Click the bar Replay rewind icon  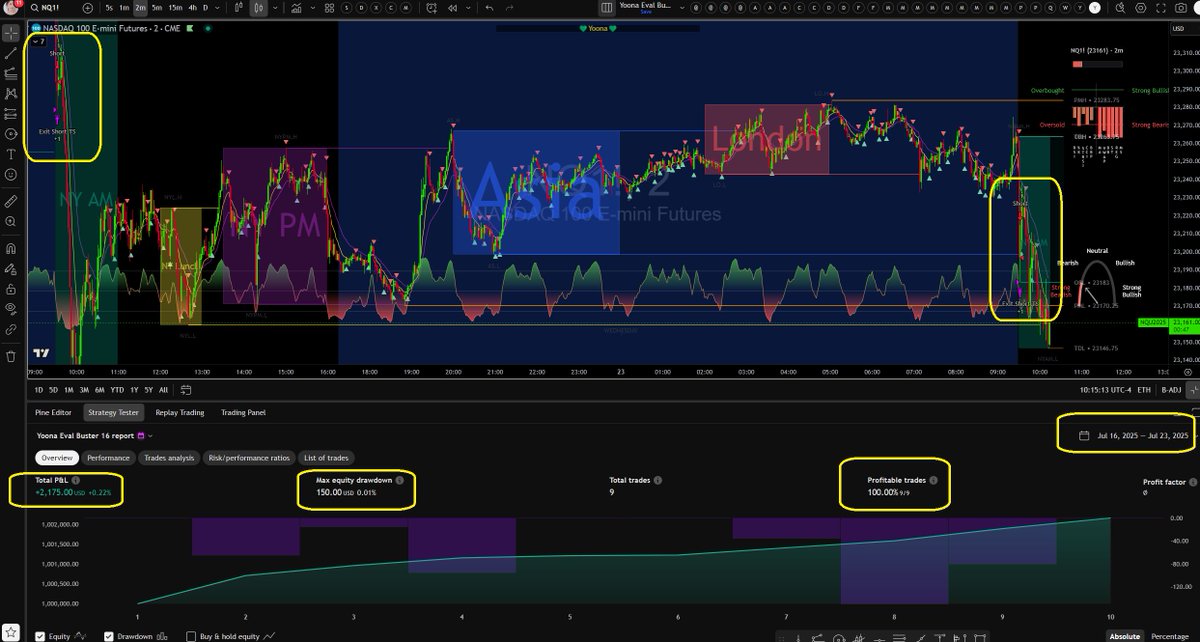[452, 8]
